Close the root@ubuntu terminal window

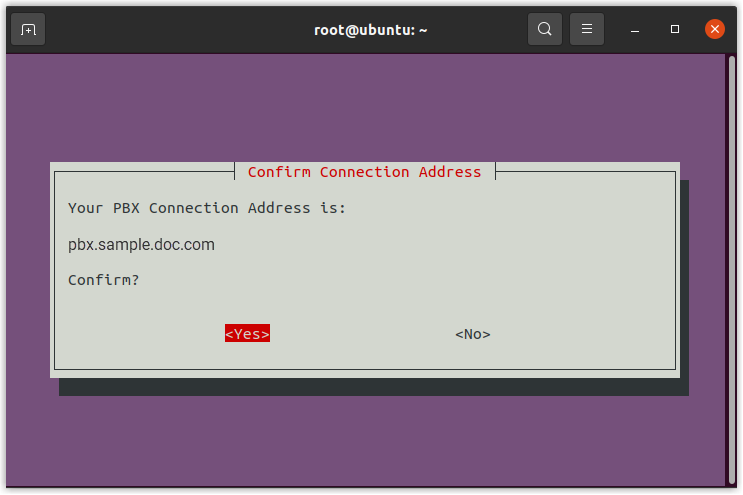click(714, 29)
